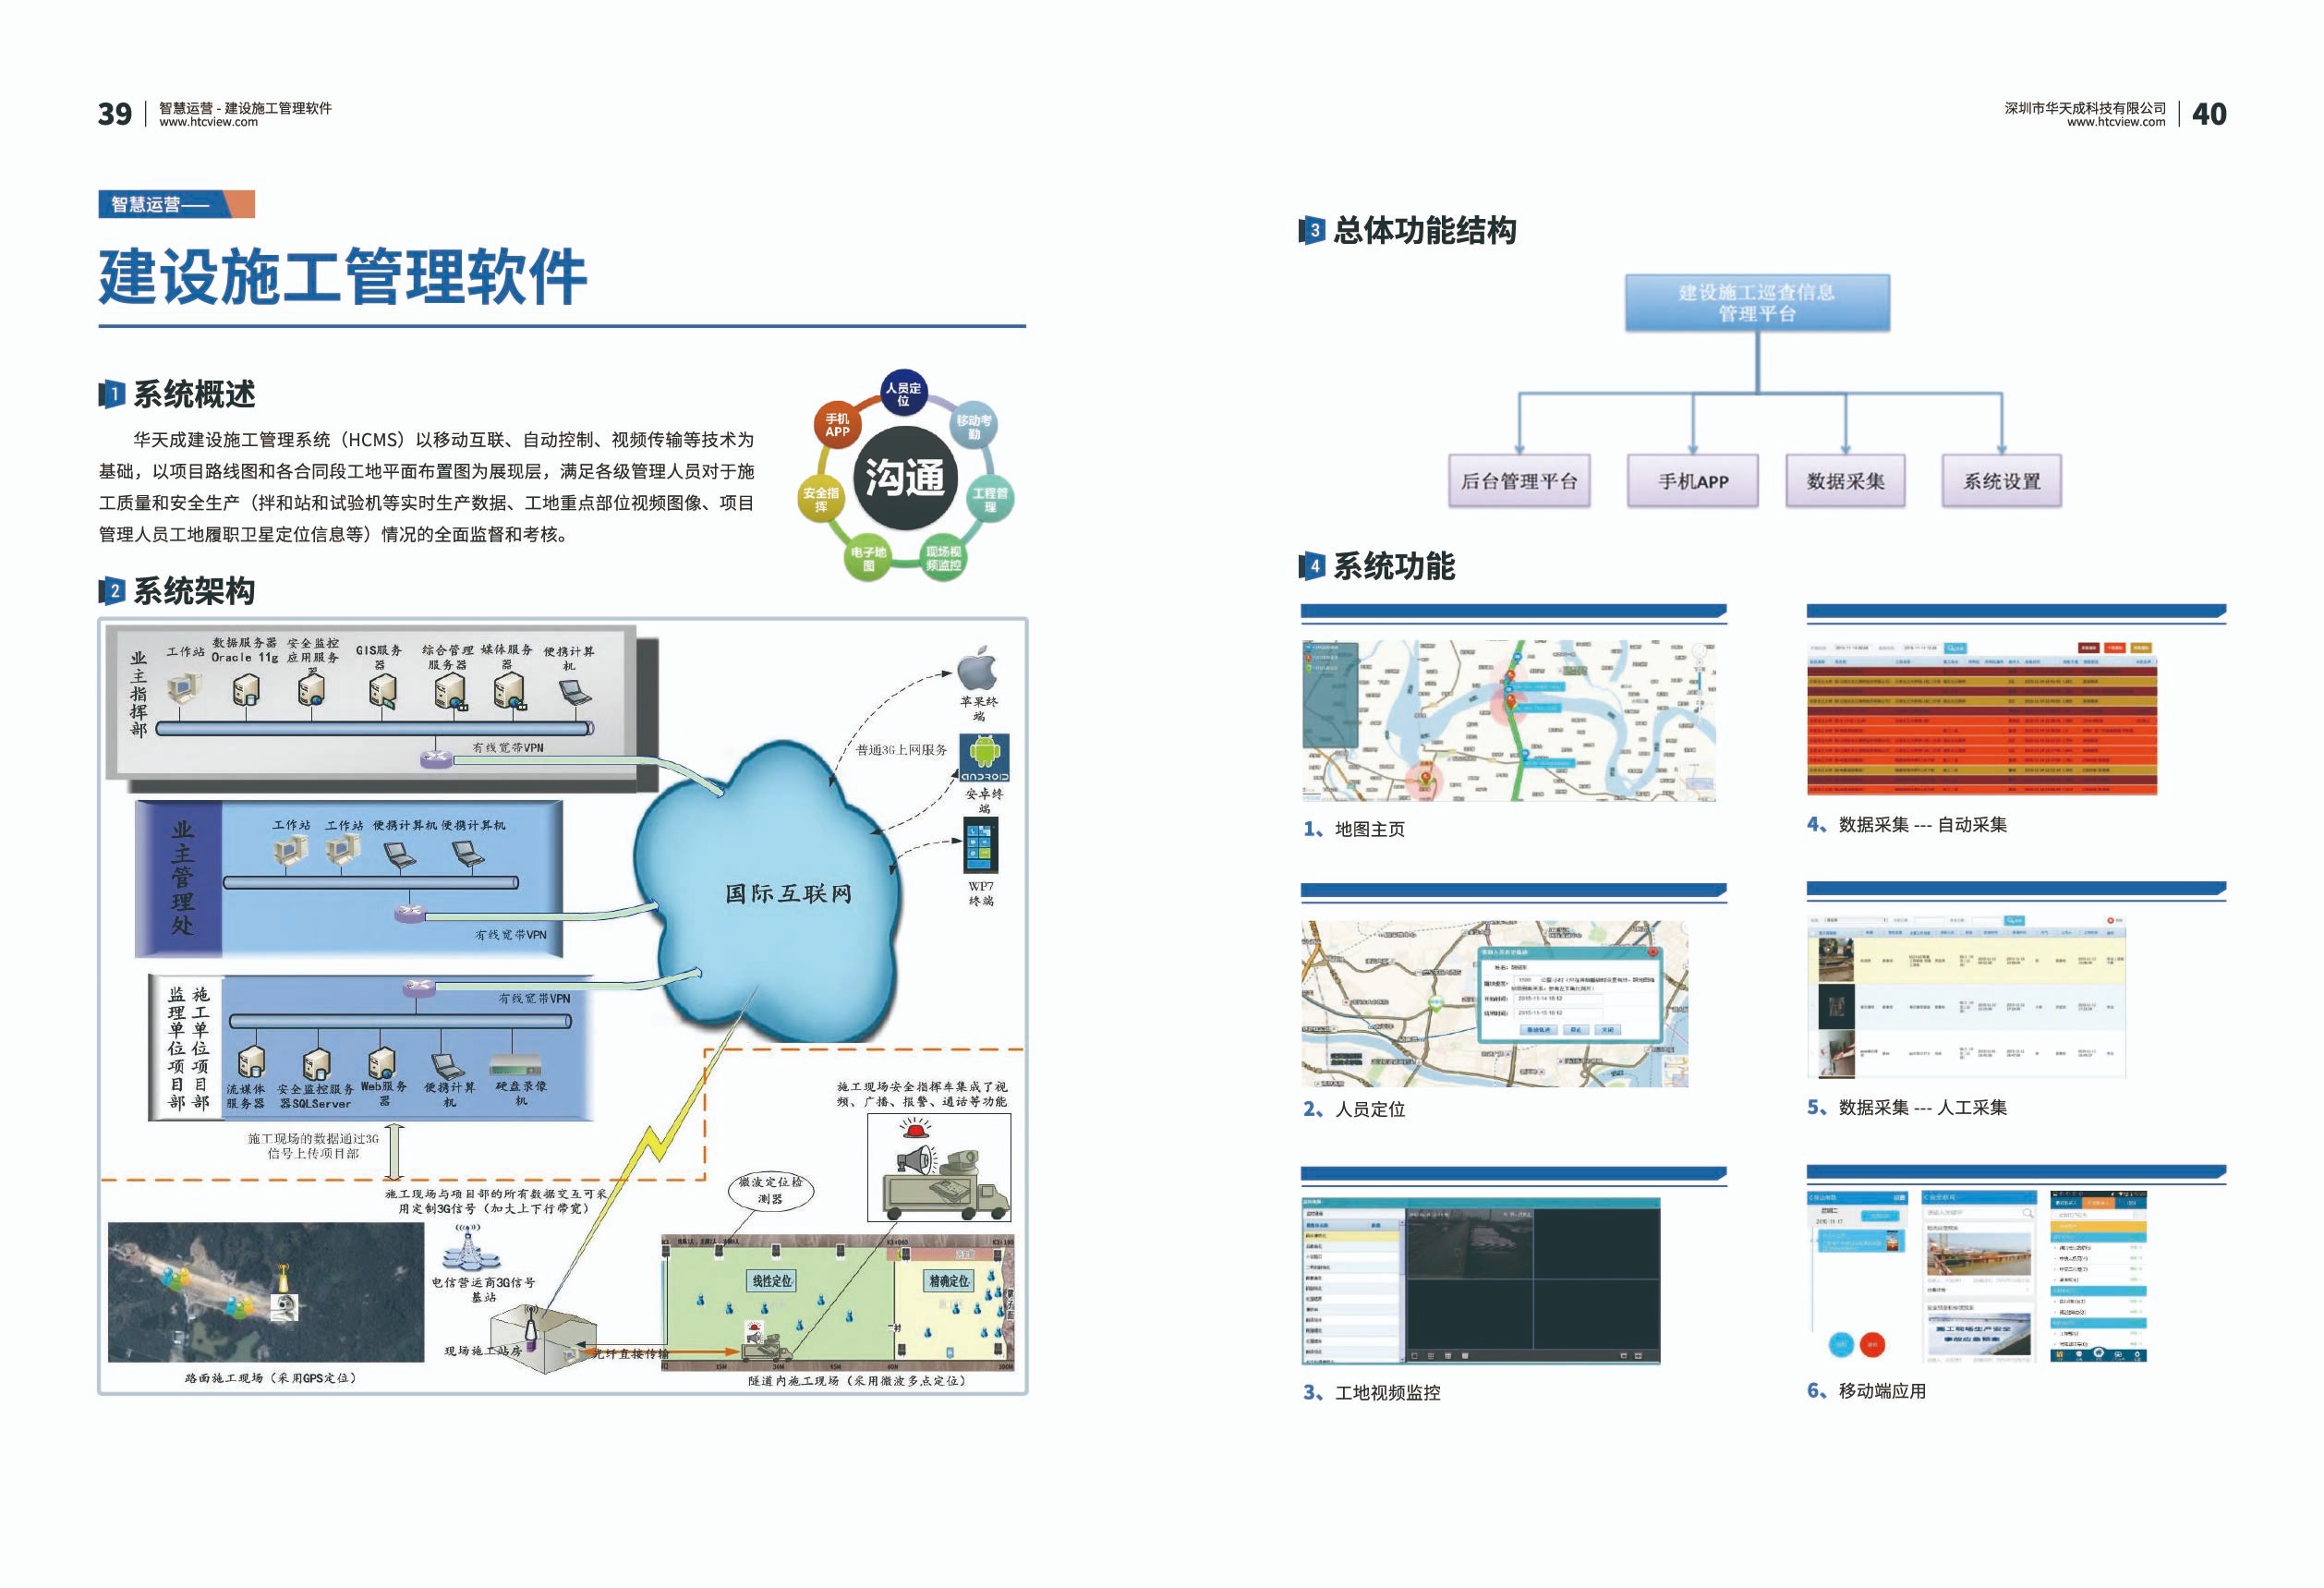Select the Android 安卓终端 icon
The width and height of the screenshot is (2324, 1588).
click(x=986, y=758)
